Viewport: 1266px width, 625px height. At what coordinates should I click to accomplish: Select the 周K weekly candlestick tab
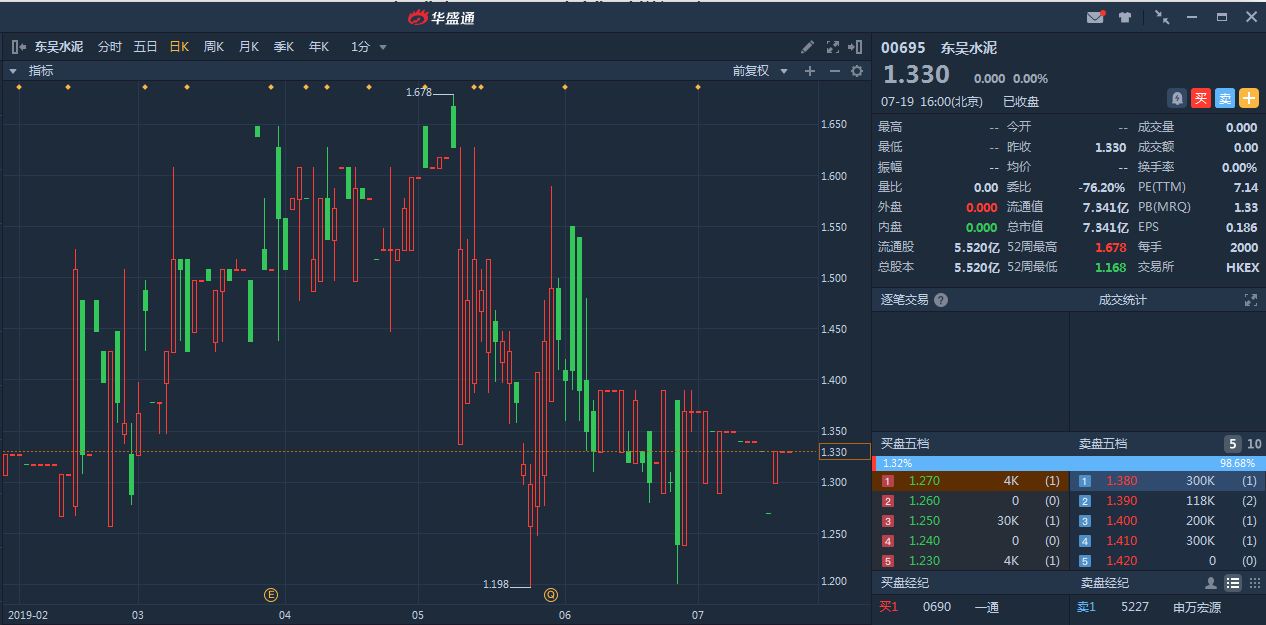coord(214,47)
